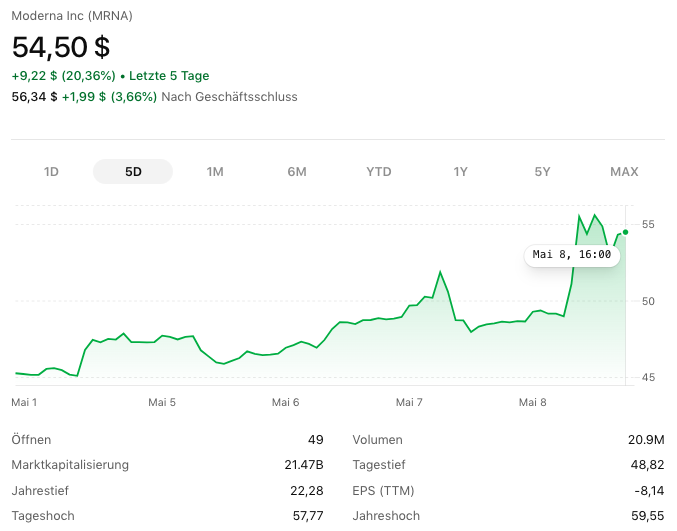Image resolution: width=677 pixels, height=531 pixels.
Task: Click the 56,34 $ after-hours price
Action: 35,97
